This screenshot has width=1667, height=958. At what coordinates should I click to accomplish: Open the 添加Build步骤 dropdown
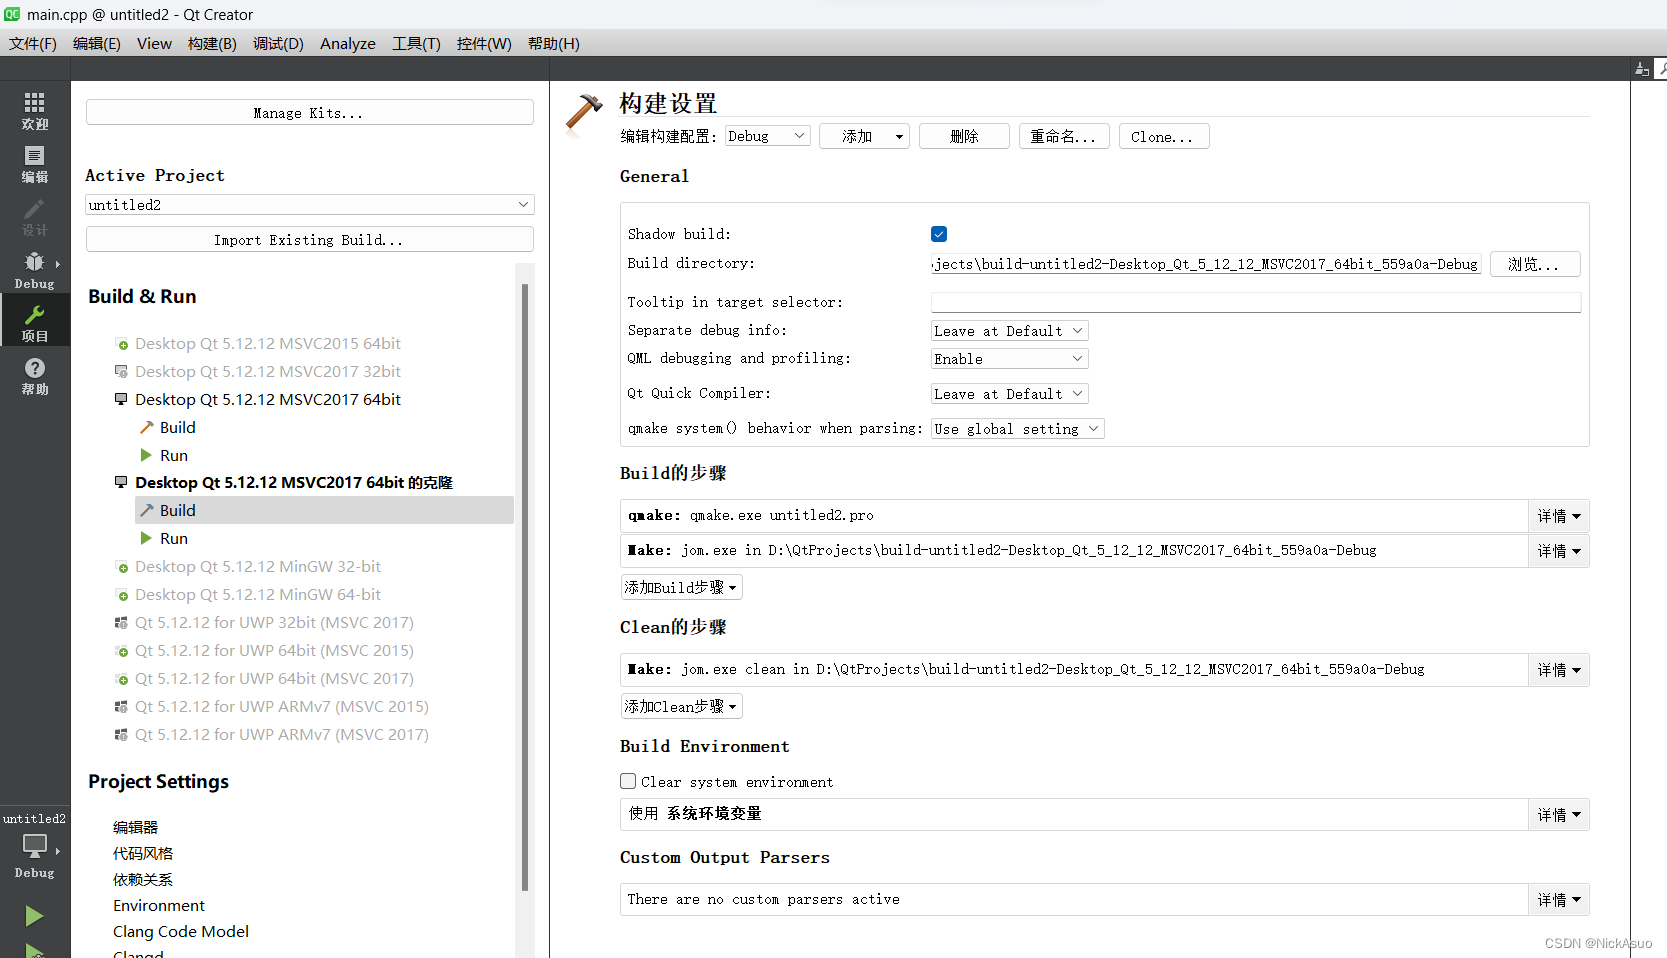(x=681, y=587)
